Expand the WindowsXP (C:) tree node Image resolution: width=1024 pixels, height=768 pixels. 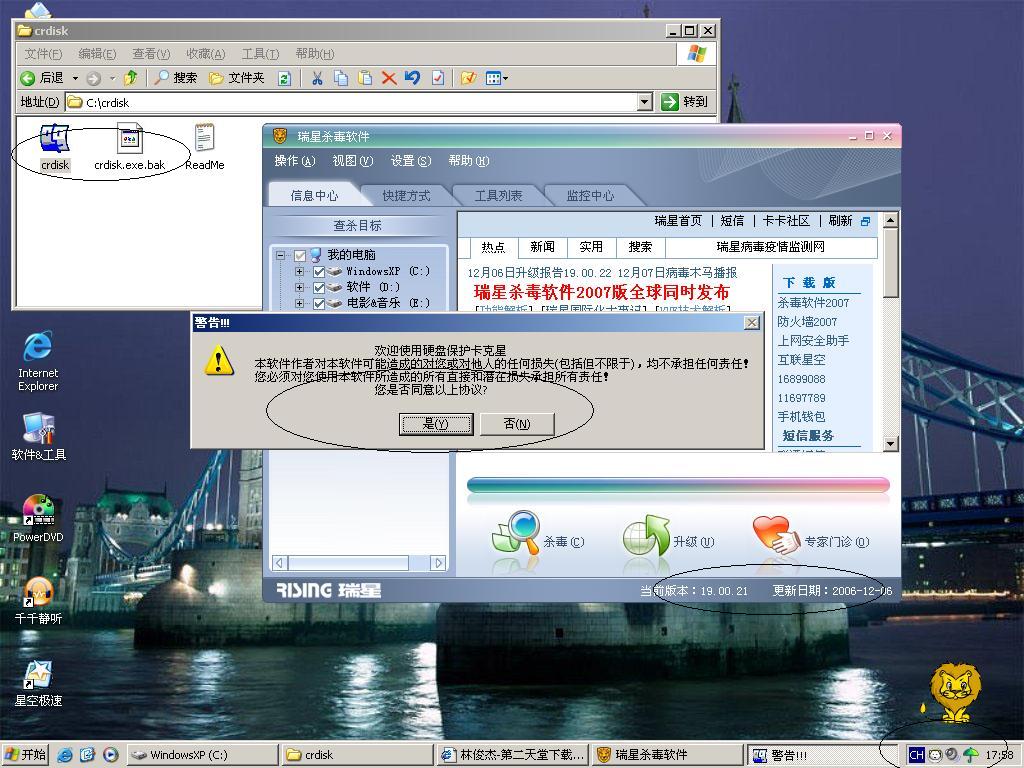299,271
